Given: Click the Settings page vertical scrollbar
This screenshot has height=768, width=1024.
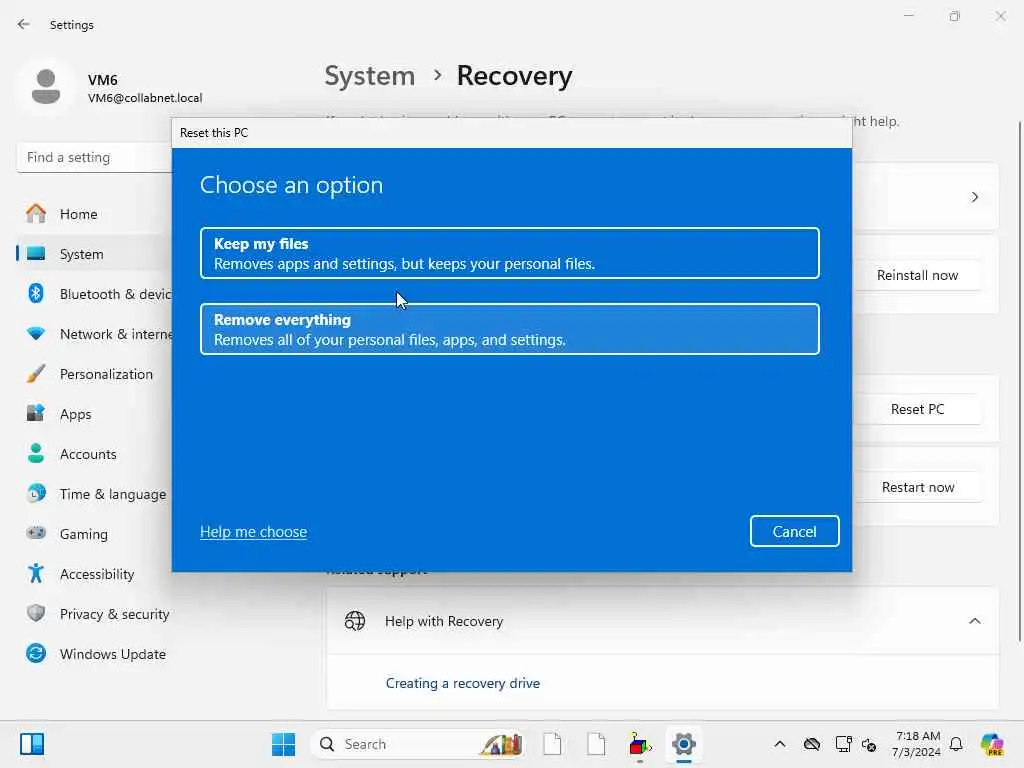Looking at the screenshot, I should click(x=1019, y=382).
